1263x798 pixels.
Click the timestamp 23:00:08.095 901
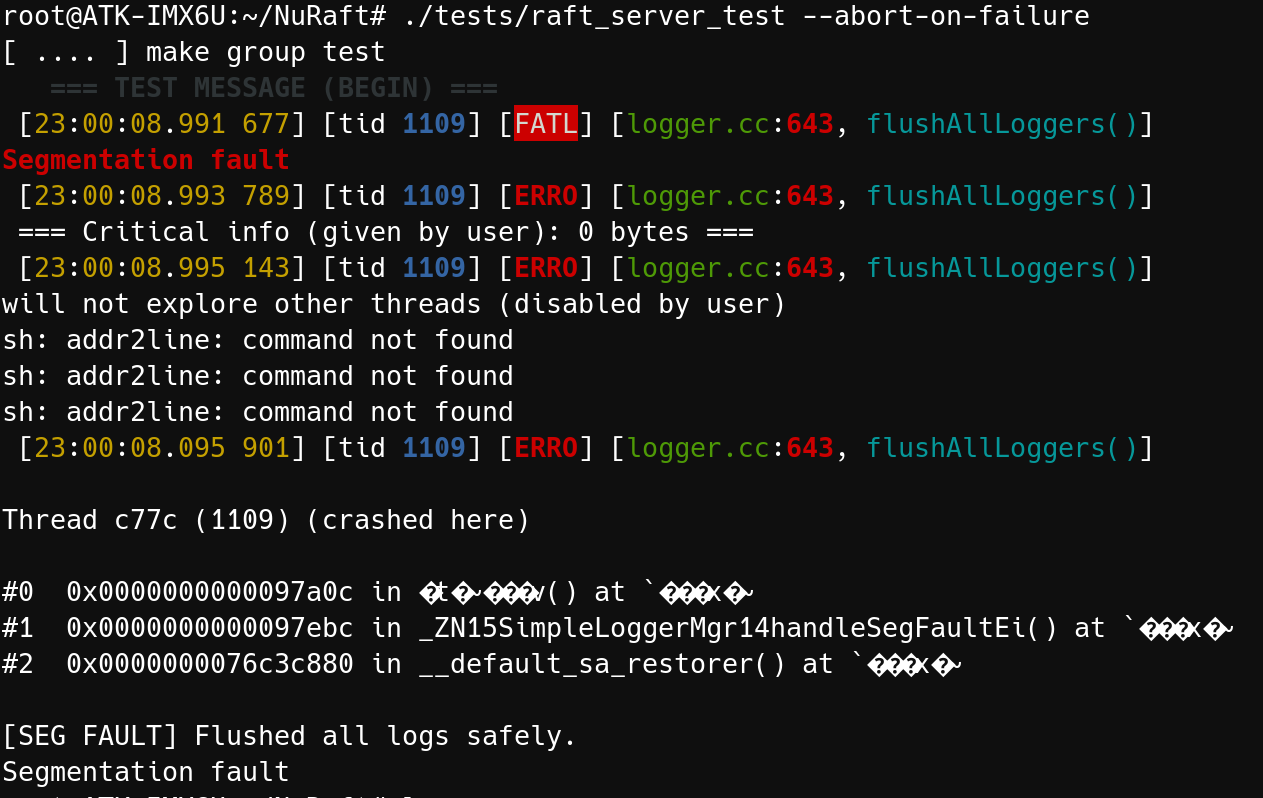point(162,448)
